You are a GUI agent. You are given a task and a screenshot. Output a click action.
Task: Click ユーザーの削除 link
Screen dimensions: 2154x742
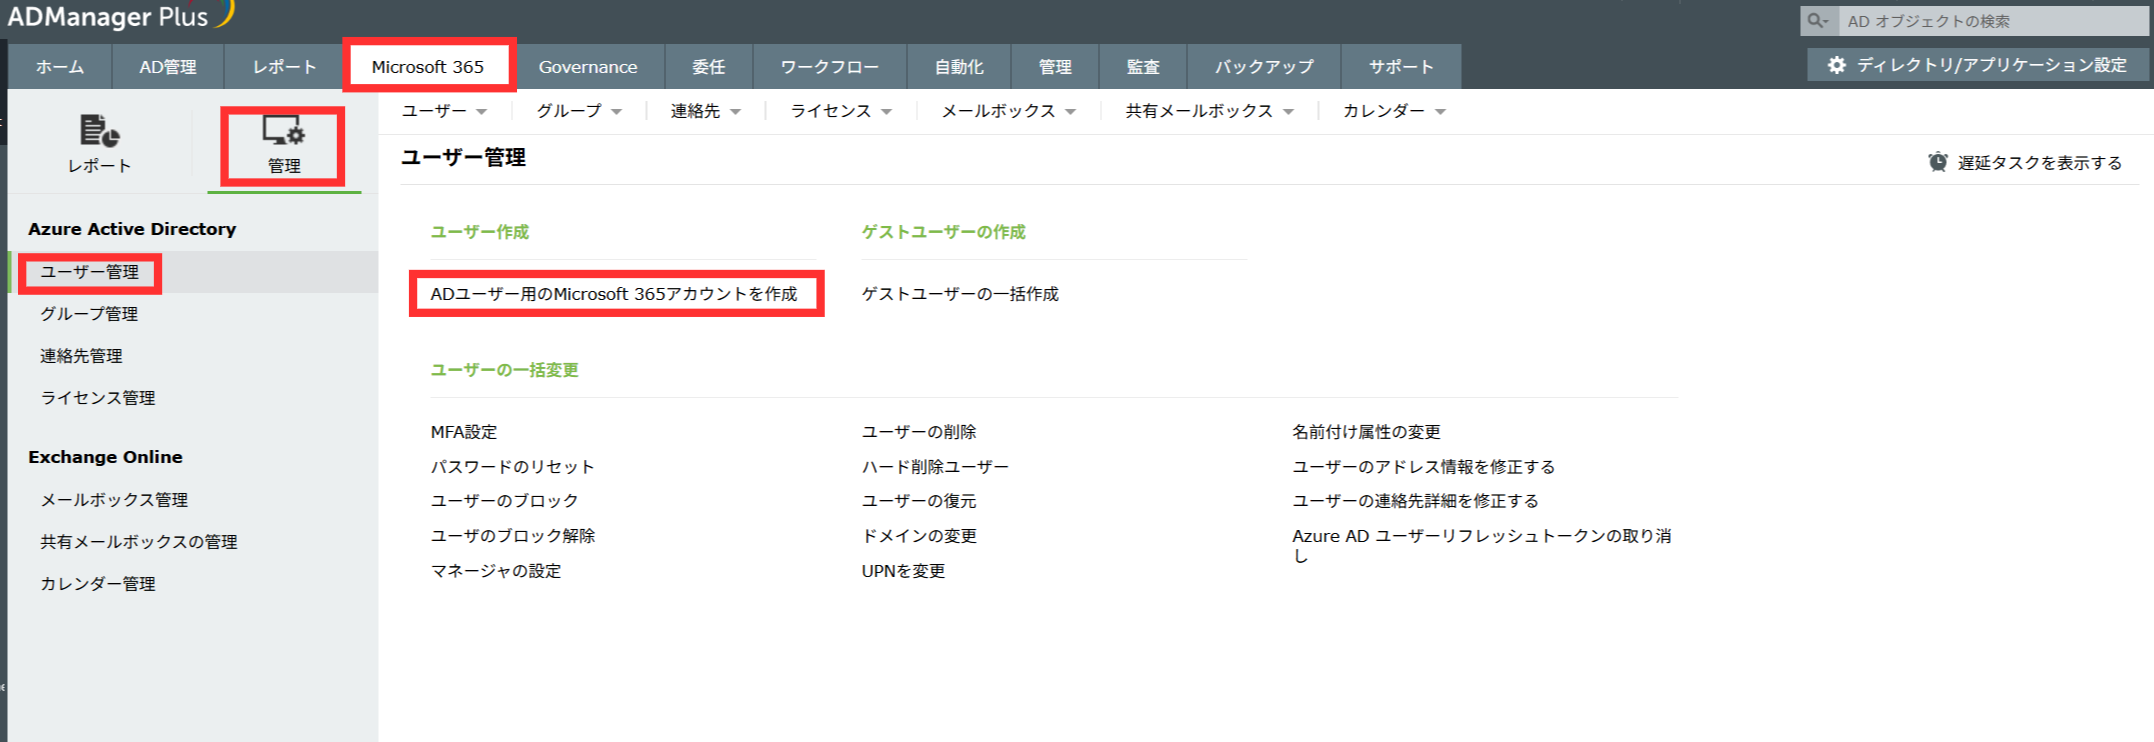click(x=919, y=432)
